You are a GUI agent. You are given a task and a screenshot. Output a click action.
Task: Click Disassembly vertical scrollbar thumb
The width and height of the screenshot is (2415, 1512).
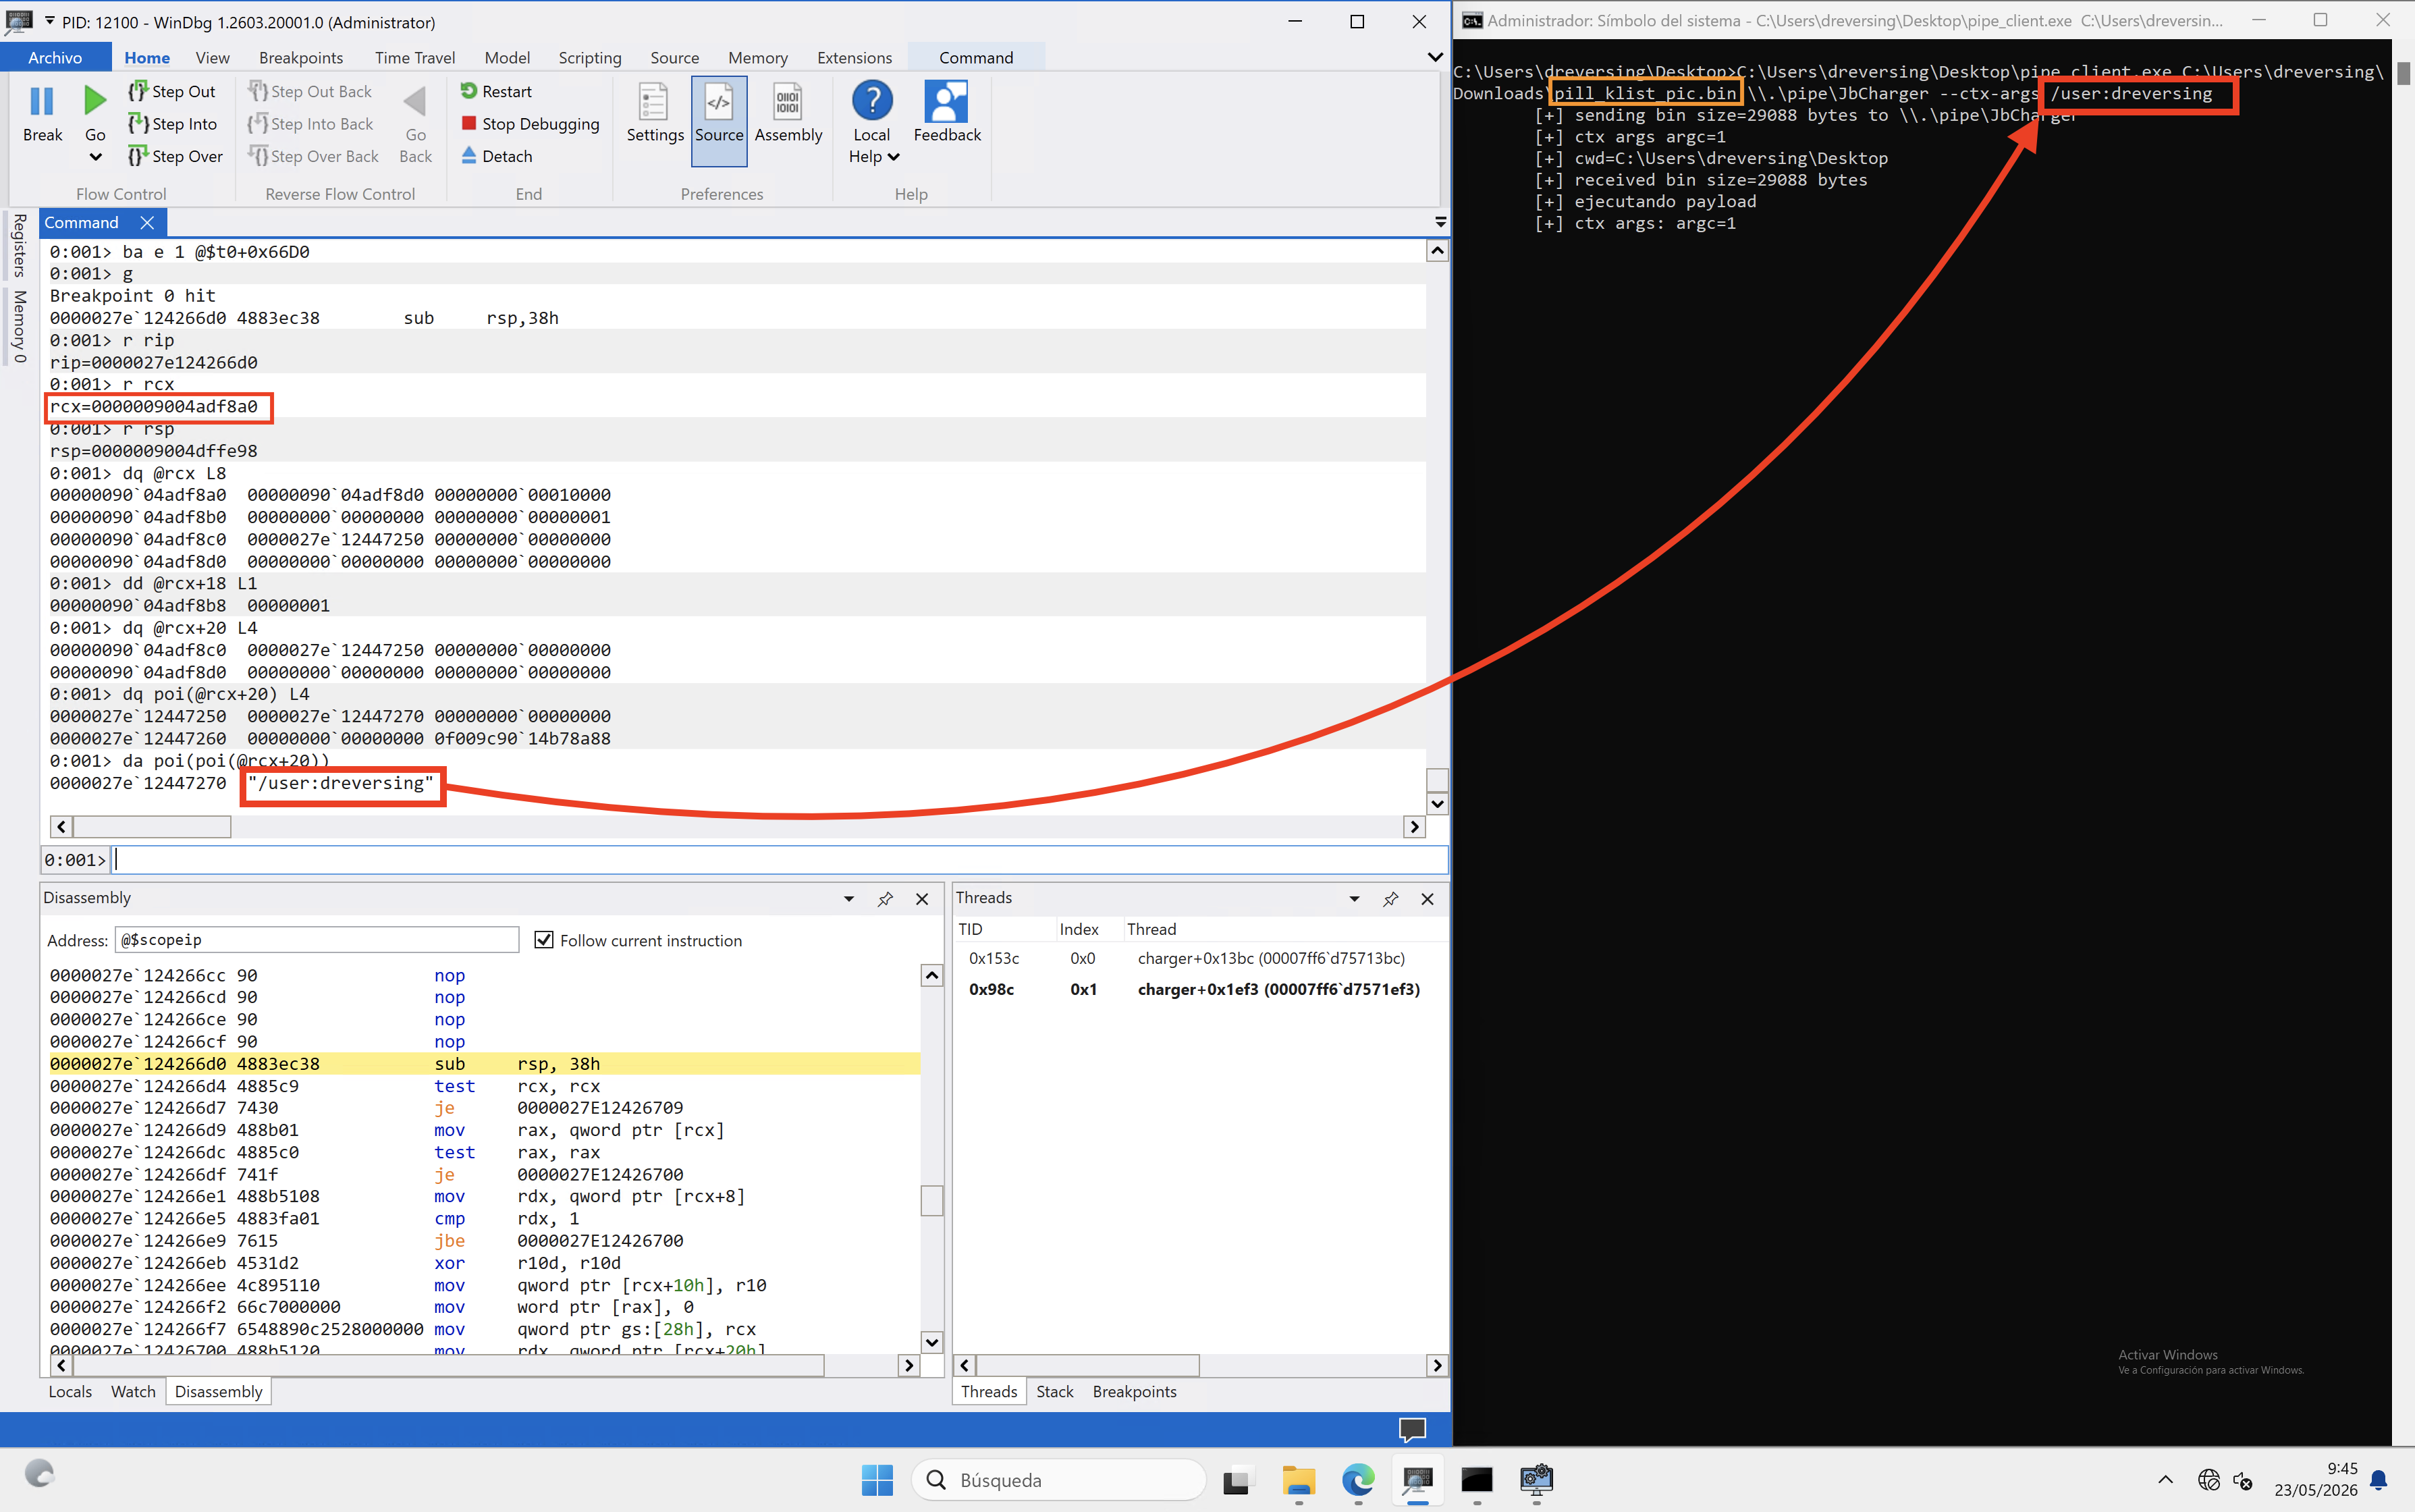[931, 1200]
